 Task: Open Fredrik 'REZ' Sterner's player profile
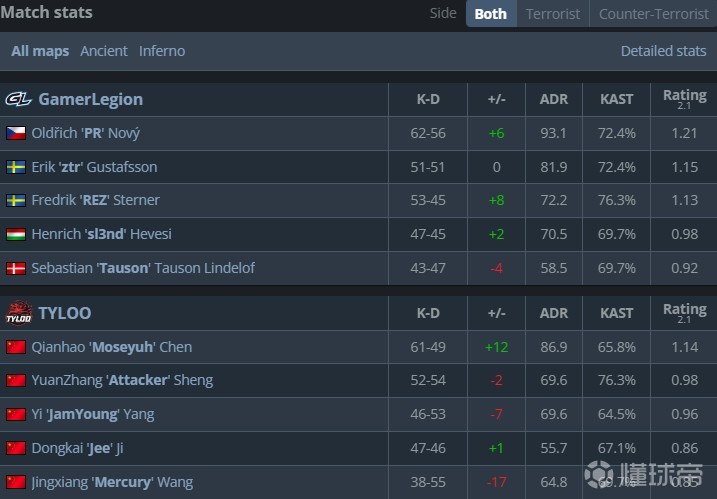click(95, 200)
